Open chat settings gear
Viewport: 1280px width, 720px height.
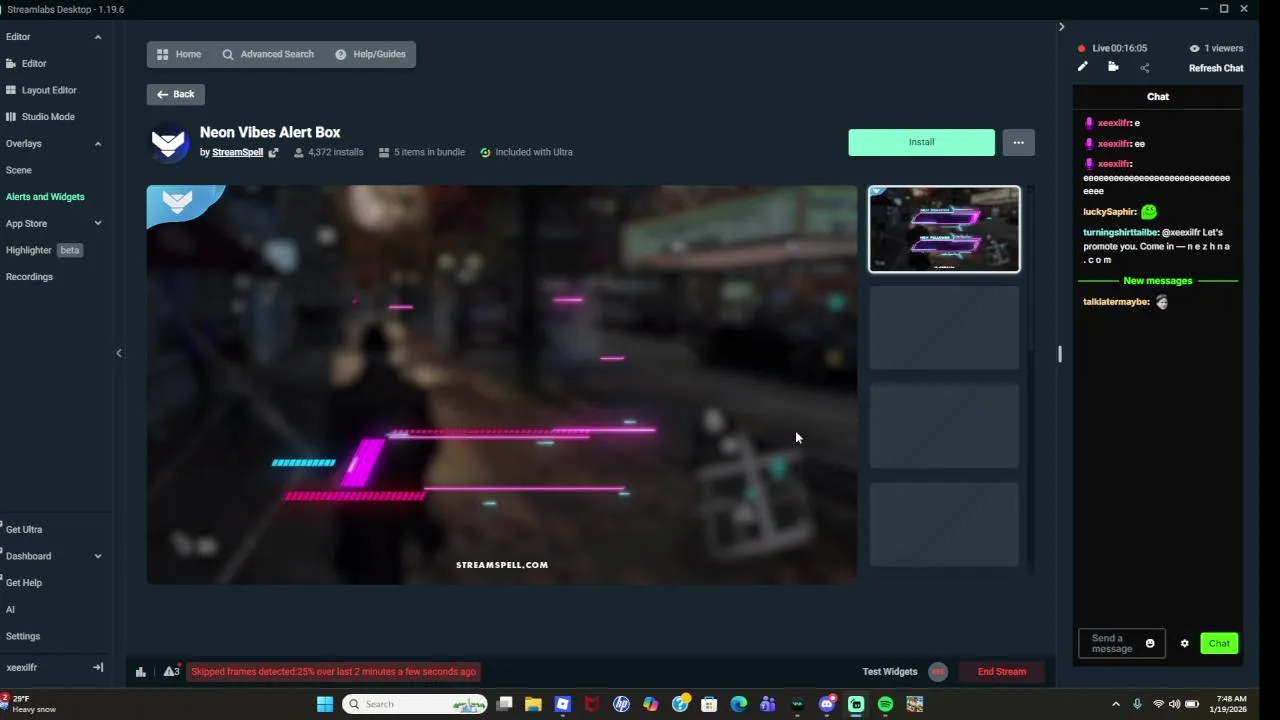(1185, 644)
